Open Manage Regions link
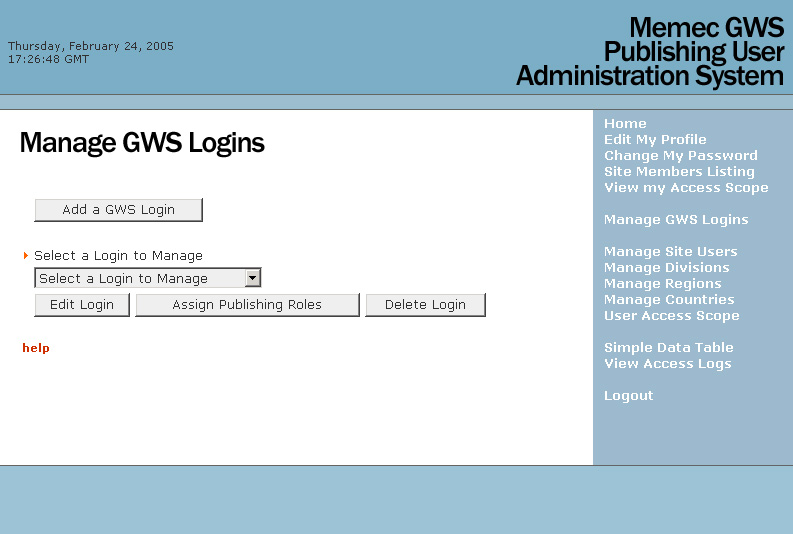Screen dimensions: 793x534 click(663, 284)
